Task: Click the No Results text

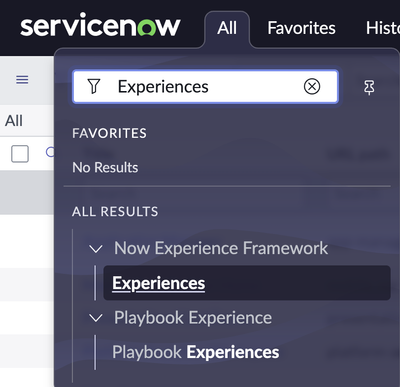Action: [105, 167]
